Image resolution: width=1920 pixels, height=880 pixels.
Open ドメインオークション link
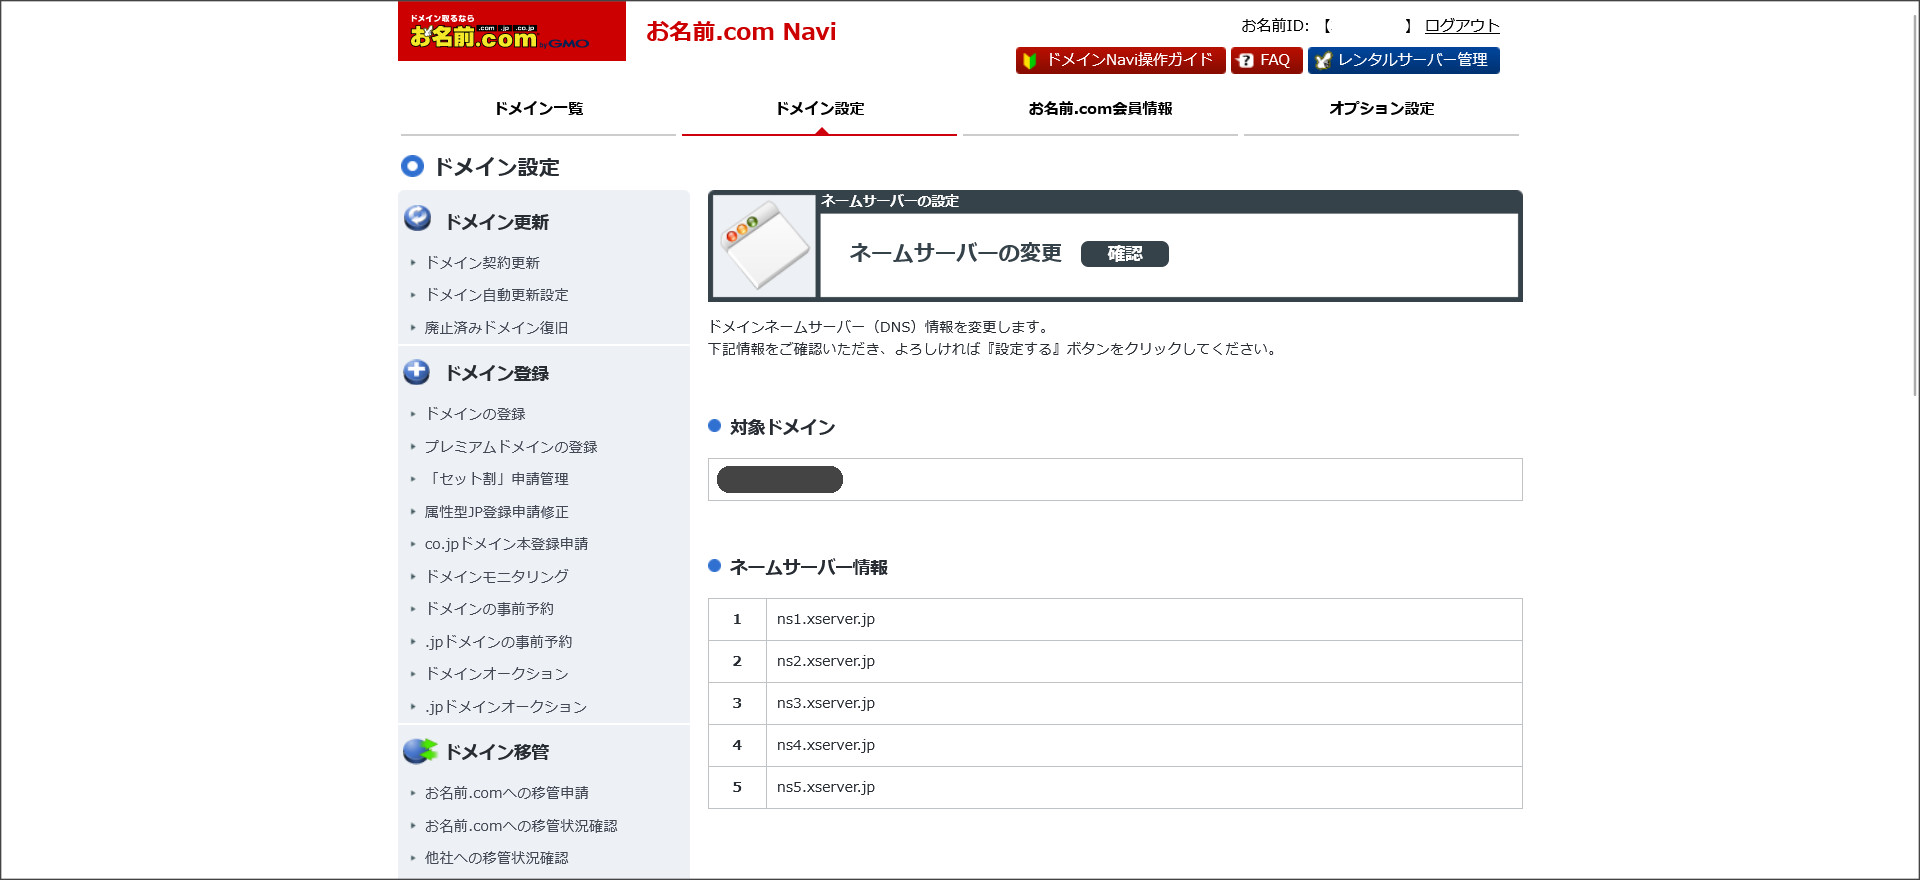[497, 674]
